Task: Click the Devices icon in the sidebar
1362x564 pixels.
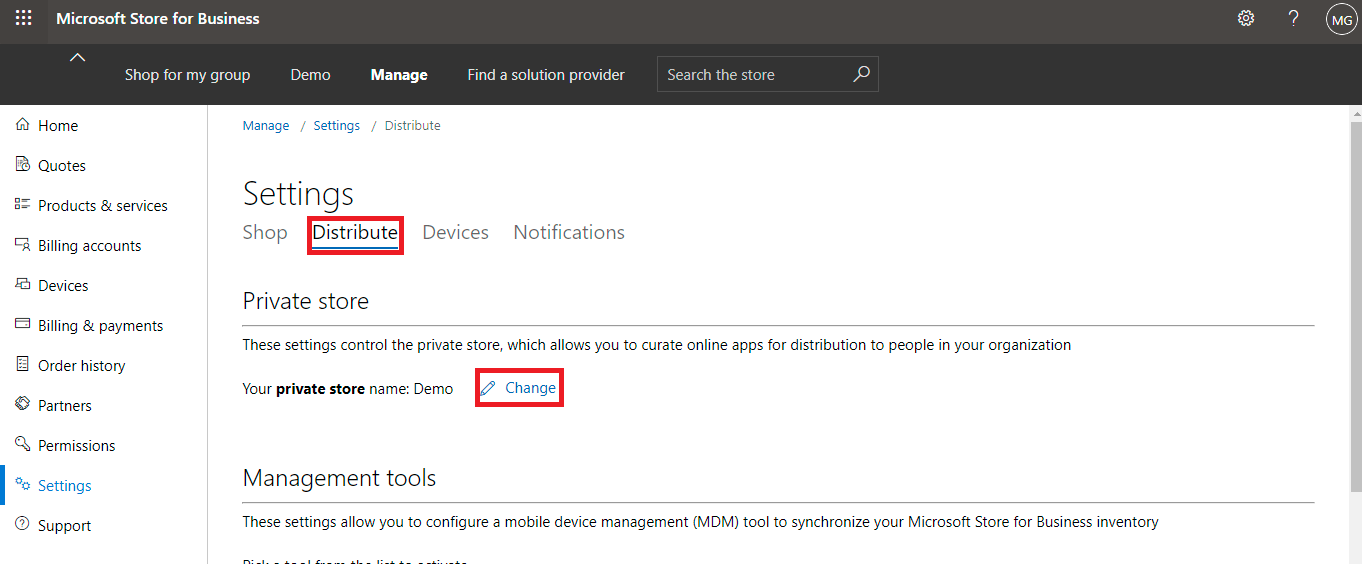Action: (x=23, y=285)
